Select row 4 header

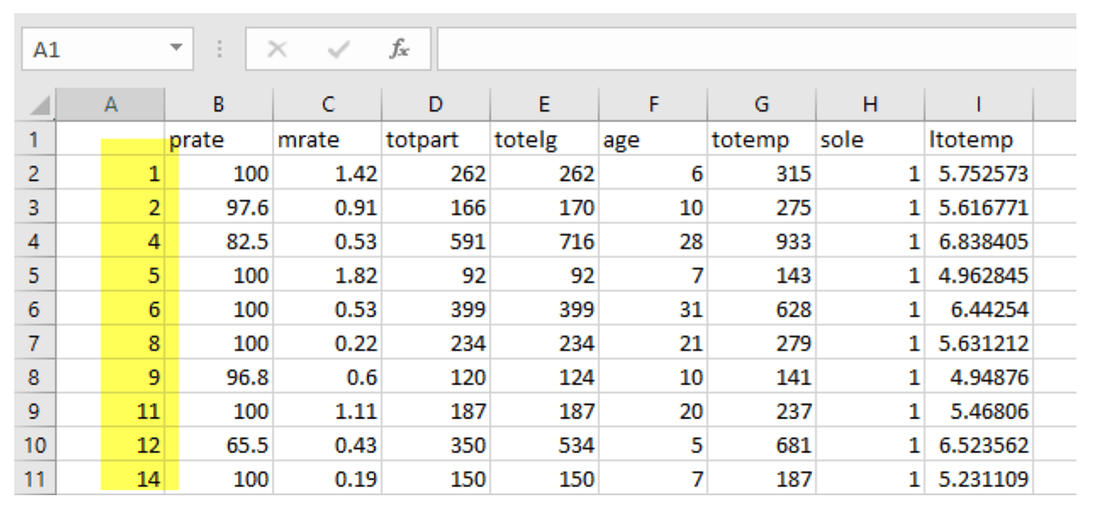tap(34, 240)
